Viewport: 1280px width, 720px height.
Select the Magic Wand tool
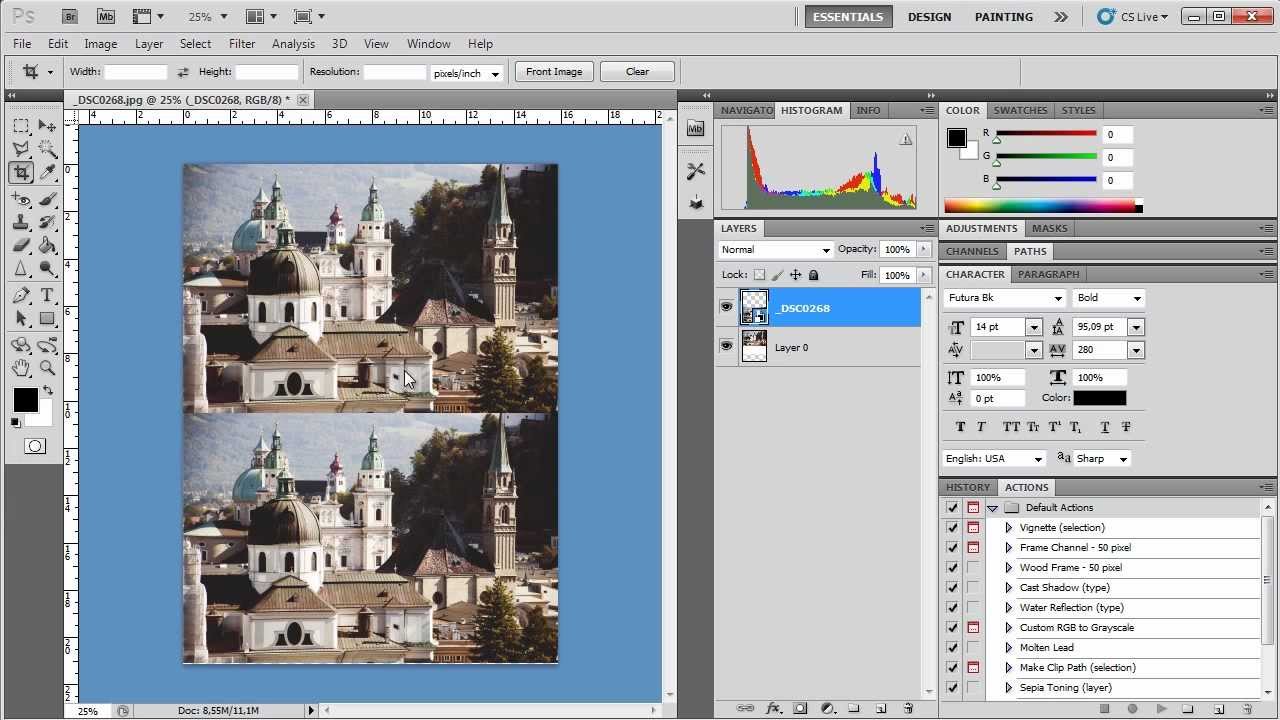(47, 149)
